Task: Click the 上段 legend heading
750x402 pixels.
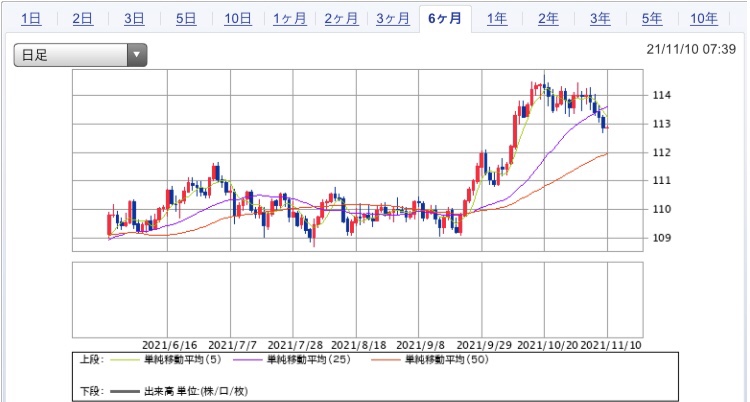Action: (91, 359)
